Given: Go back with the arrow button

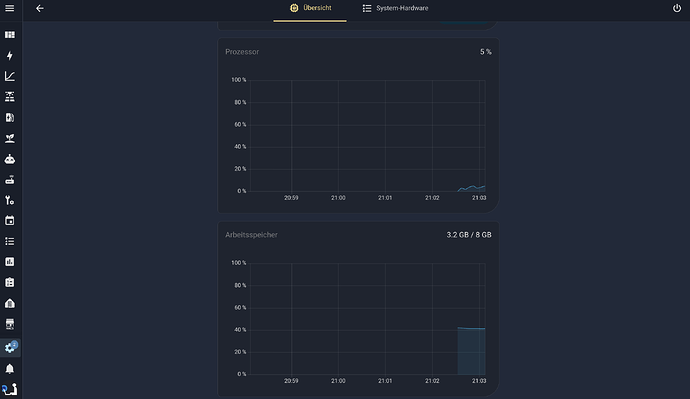Looking at the screenshot, I should tap(40, 8).
